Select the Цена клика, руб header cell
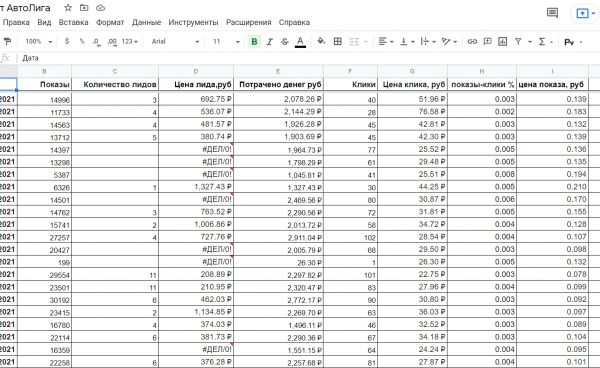Viewport: 600px width, 368px height. point(412,85)
